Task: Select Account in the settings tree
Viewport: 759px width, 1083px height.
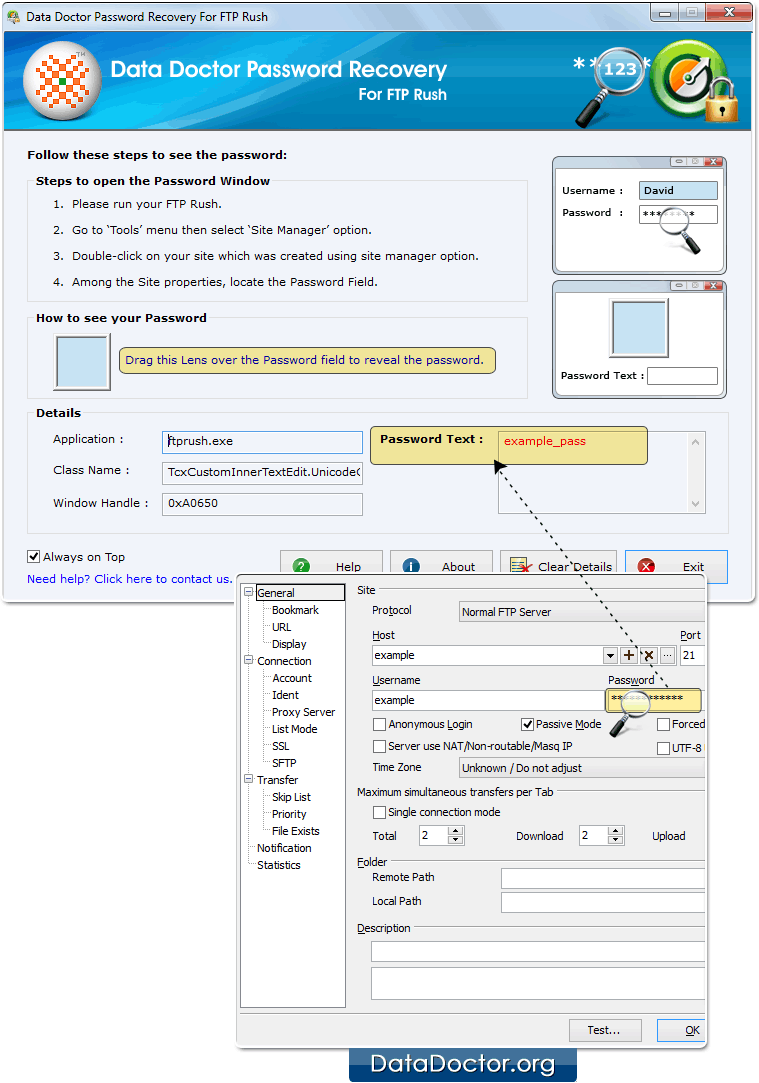Action: pos(291,678)
